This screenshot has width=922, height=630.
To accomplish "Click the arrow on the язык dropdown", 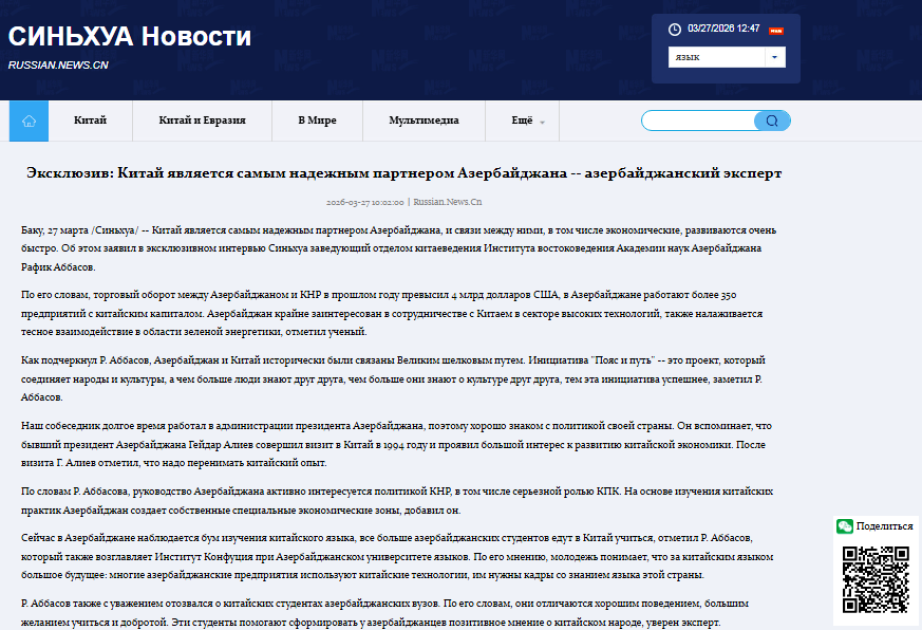I will click(x=775, y=57).
